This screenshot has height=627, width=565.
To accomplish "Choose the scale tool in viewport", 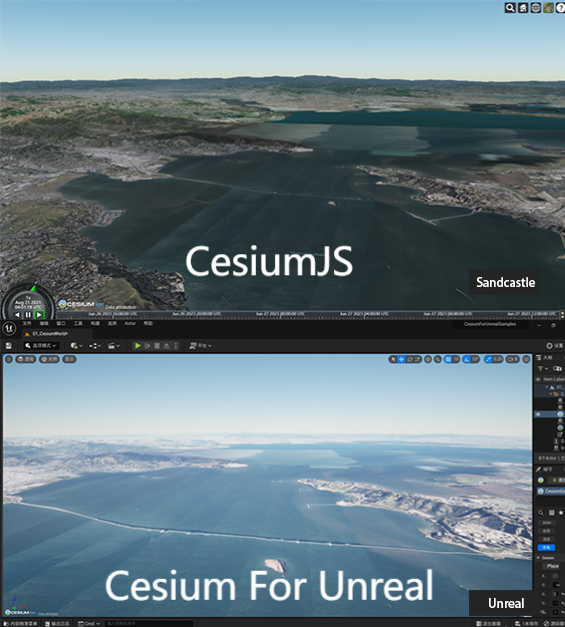I will [x=417, y=359].
